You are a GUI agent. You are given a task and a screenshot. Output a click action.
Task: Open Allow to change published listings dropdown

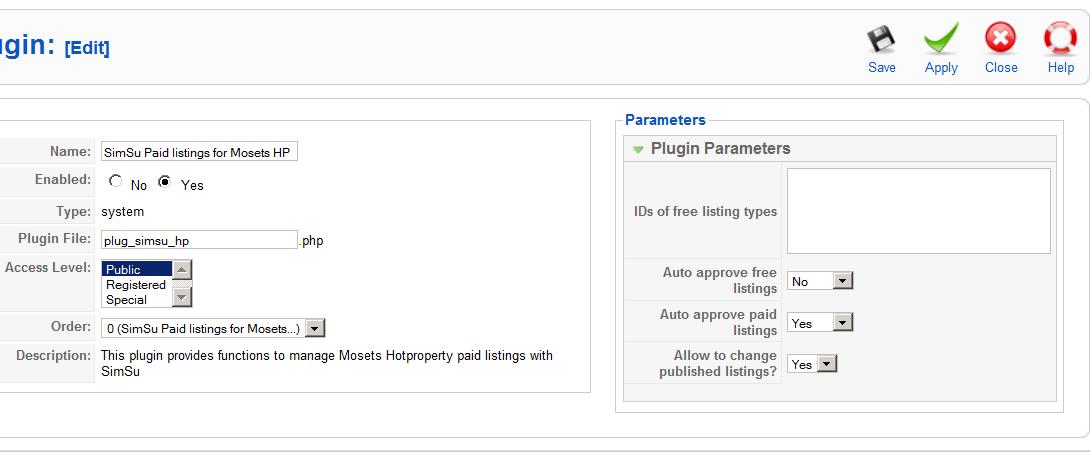coord(826,364)
